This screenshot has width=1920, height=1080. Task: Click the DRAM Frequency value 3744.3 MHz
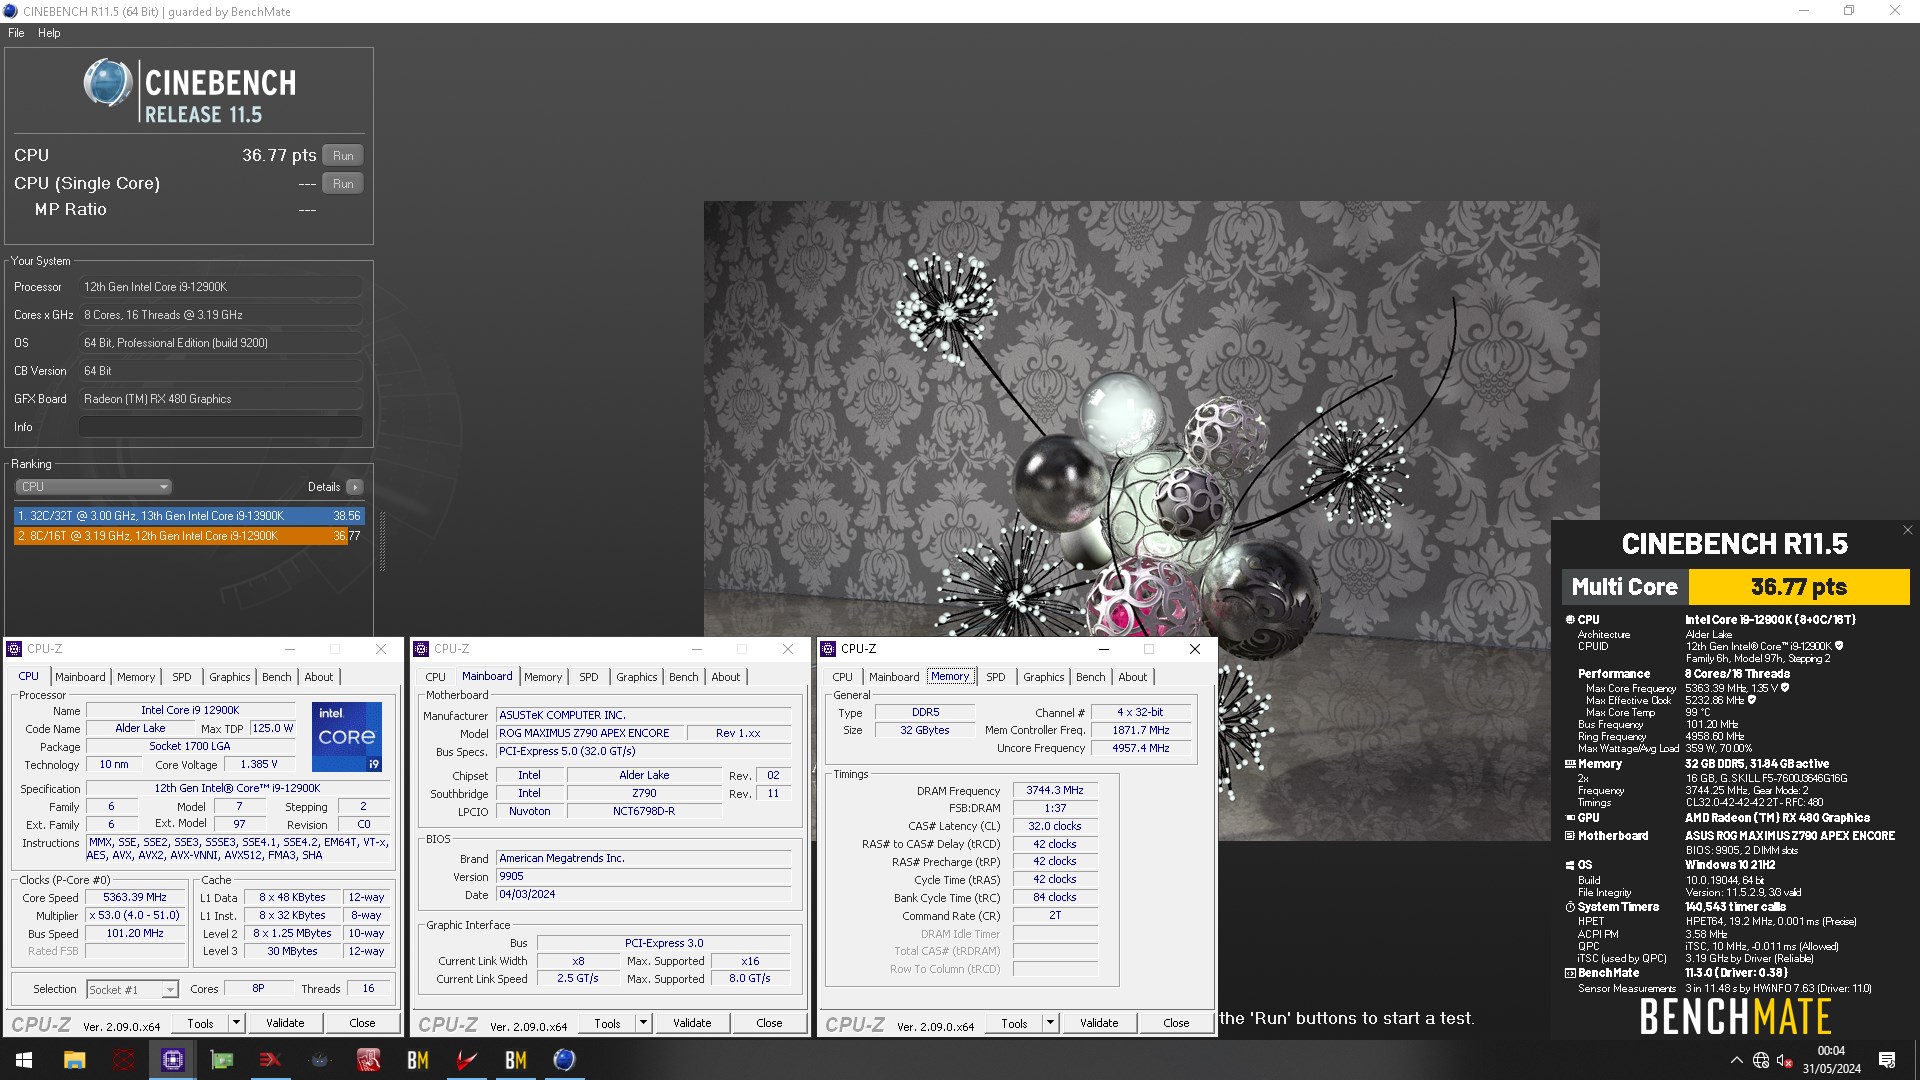1055,790
